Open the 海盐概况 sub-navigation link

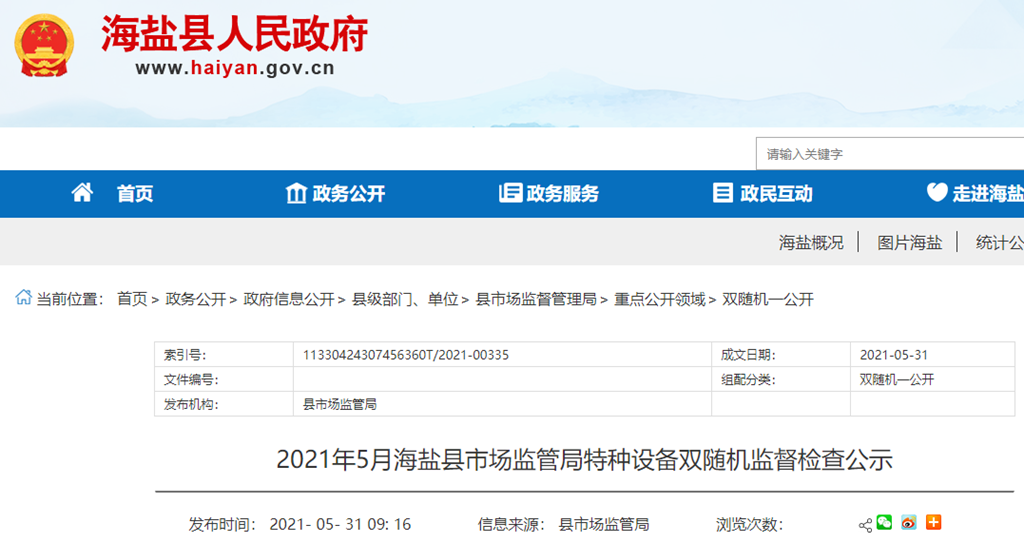811,242
